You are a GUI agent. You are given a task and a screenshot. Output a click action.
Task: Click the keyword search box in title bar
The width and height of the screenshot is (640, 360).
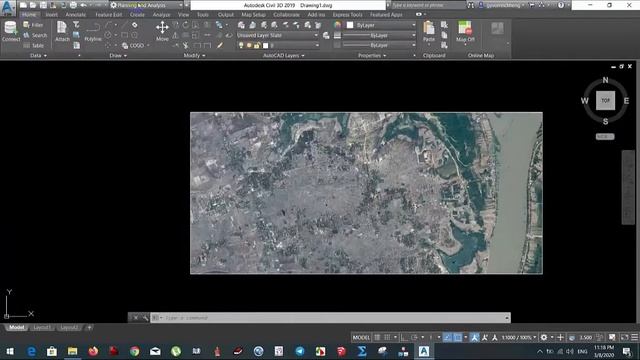tap(429, 5)
